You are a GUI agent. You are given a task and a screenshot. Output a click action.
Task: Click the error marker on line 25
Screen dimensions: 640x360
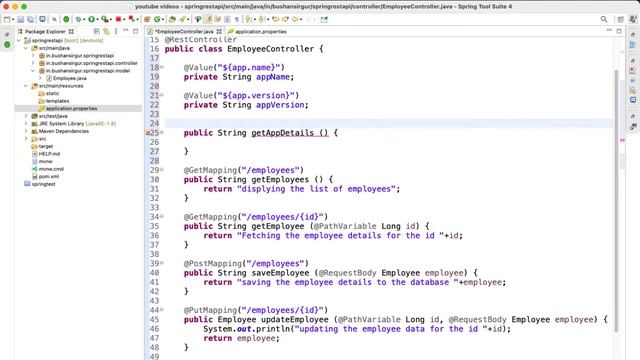point(147,133)
